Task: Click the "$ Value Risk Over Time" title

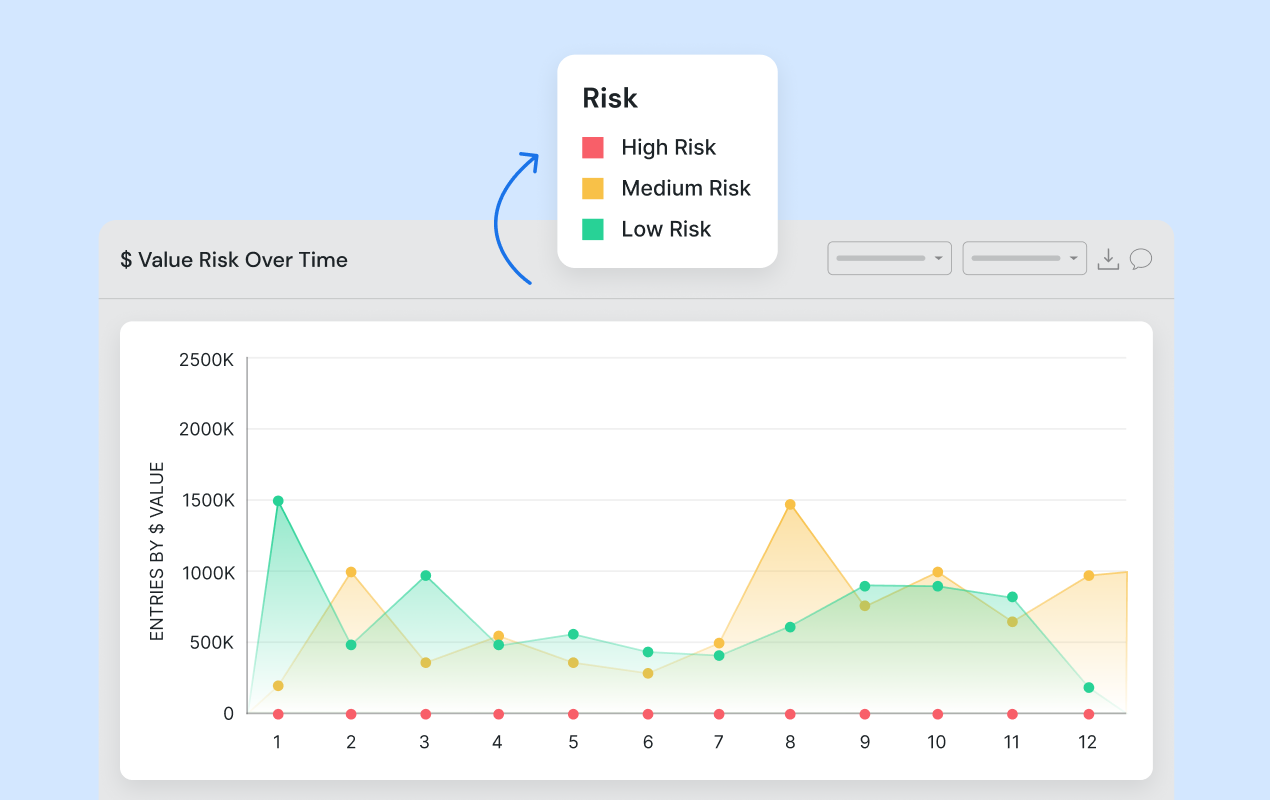Action: [234, 260]
